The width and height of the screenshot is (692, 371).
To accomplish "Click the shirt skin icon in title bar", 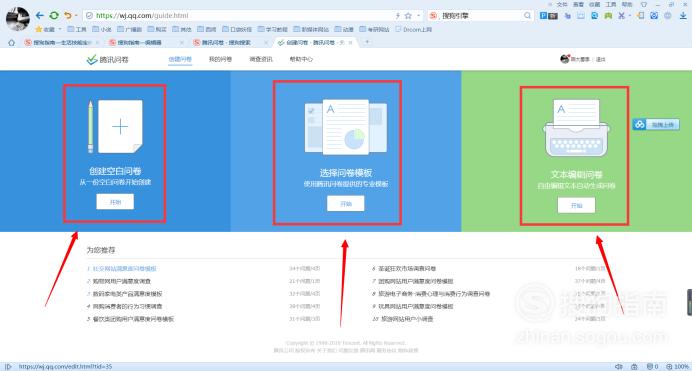I will [644, 4].
